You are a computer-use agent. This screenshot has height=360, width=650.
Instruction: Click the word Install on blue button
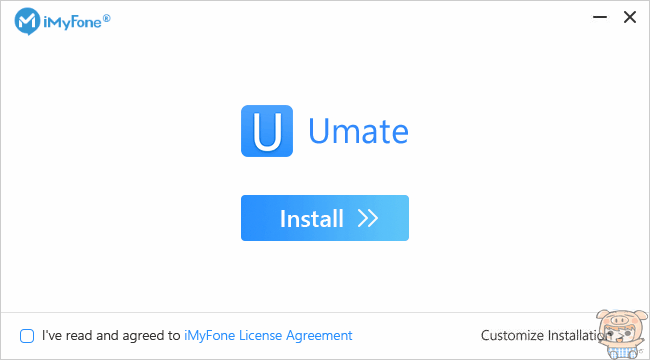coord(312,218)
